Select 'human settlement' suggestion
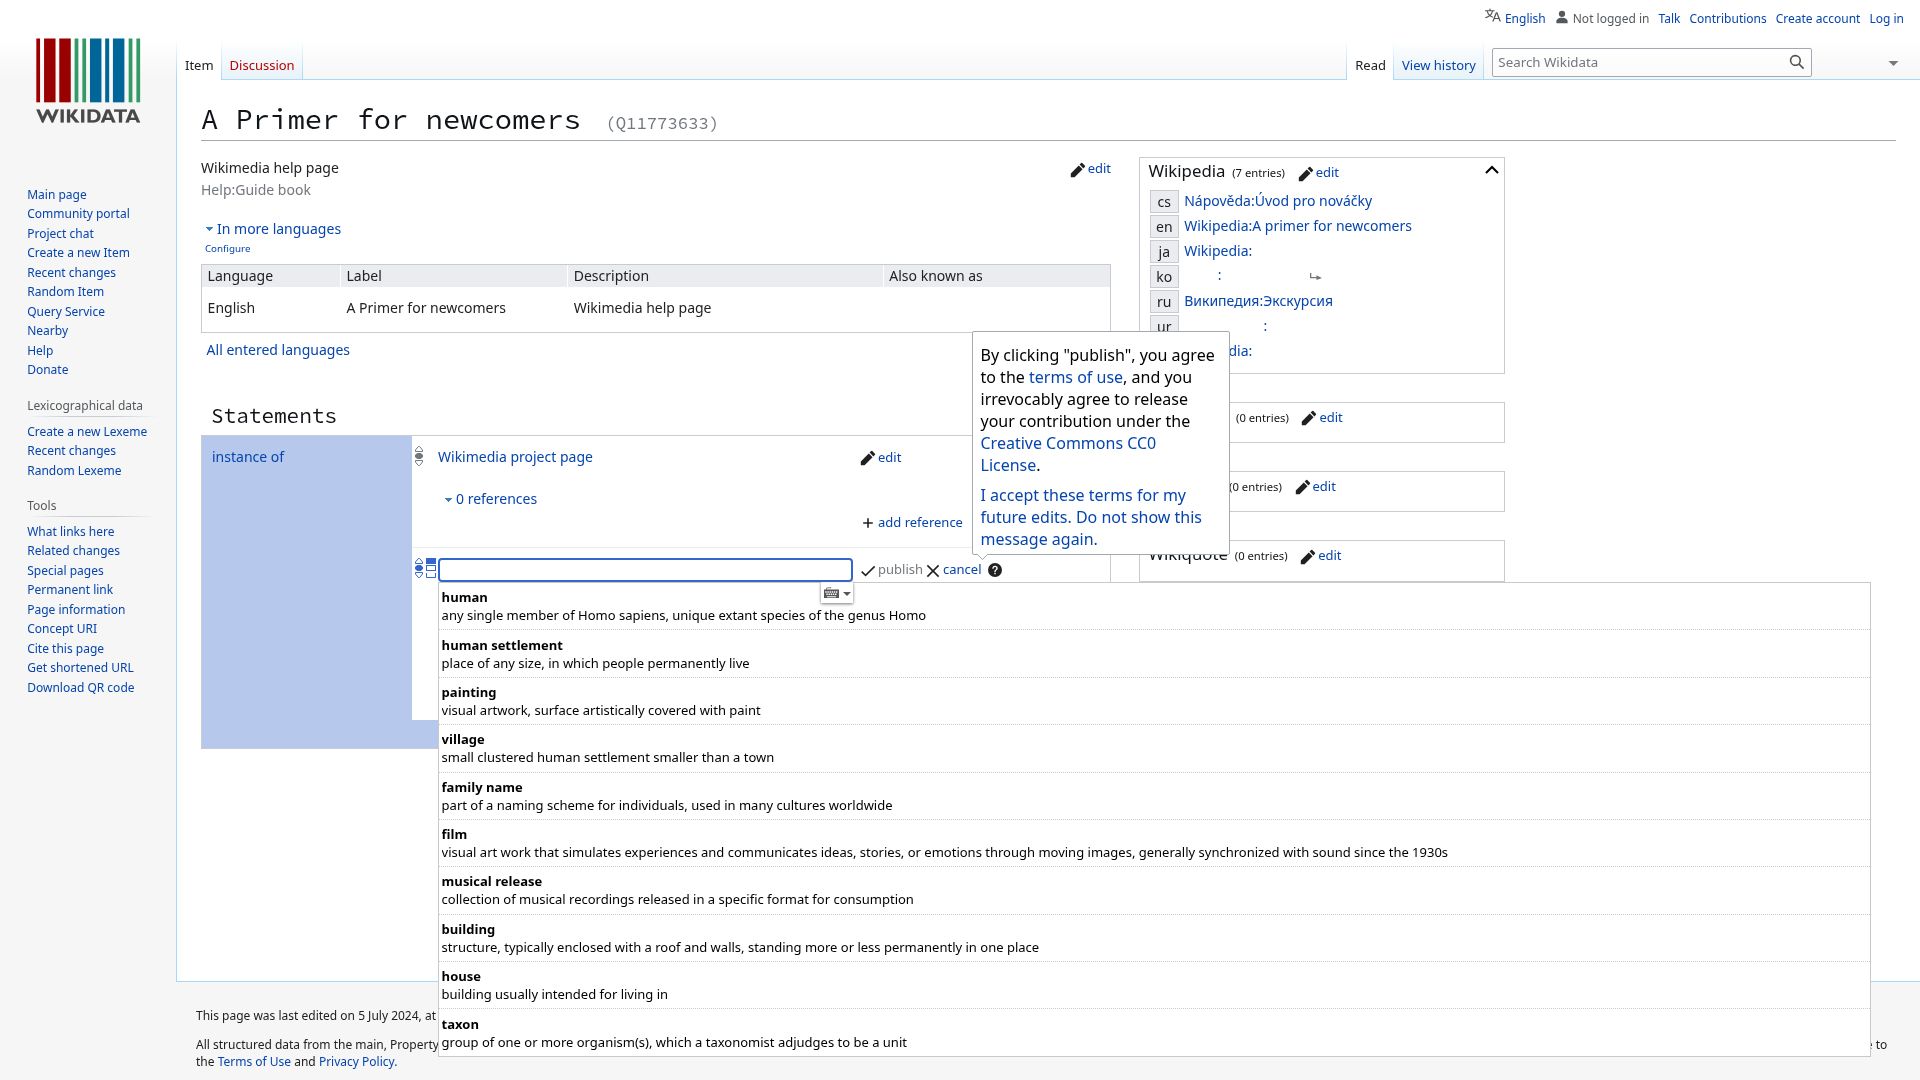Image resolution: width=1920 pixels, height=1080 pixels. click(1154, 654)
